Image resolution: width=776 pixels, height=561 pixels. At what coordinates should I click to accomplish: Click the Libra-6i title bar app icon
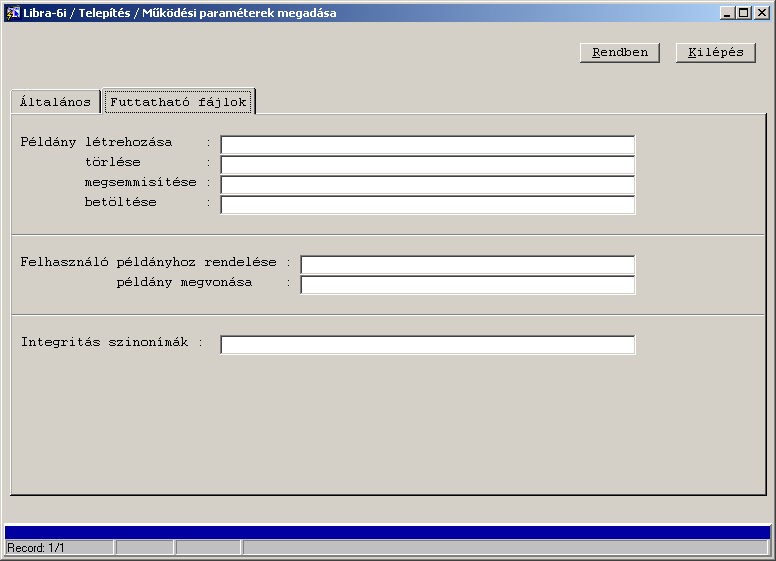tap(12, 13)
